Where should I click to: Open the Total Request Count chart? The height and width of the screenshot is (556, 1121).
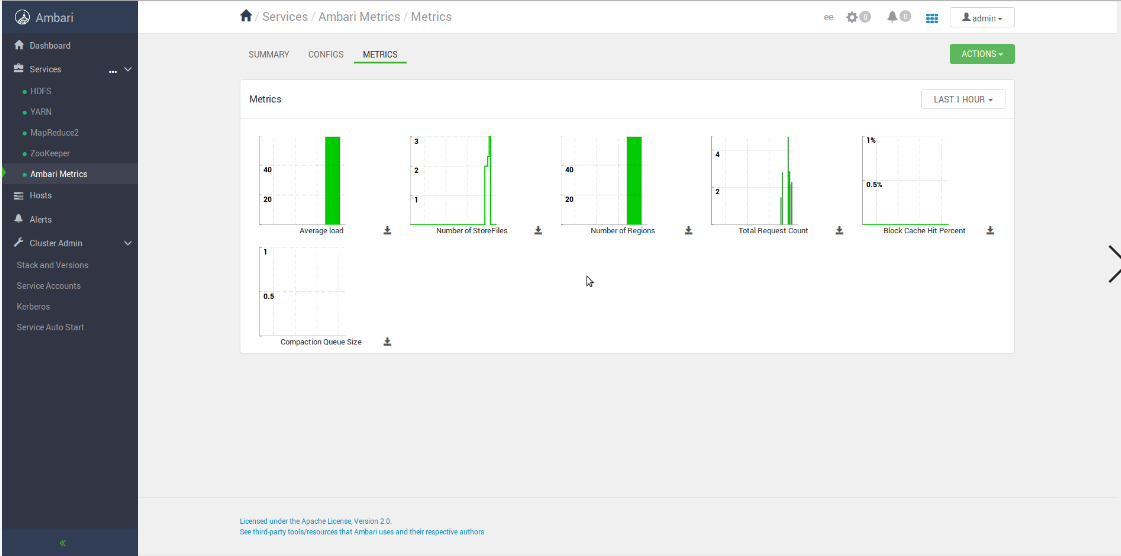pyautogui.click(x=754, y=180)
